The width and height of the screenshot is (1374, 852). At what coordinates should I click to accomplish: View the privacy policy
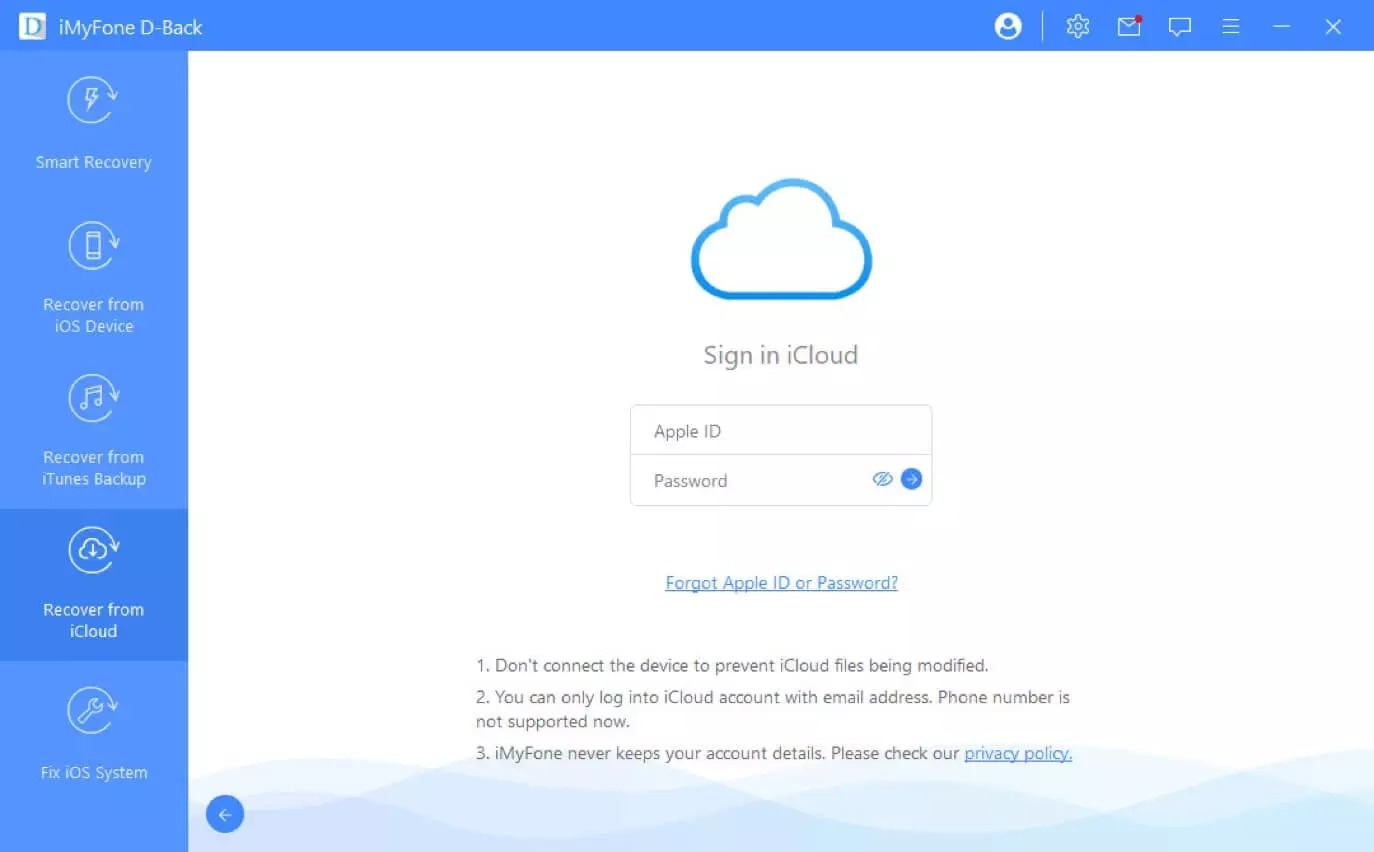point(1017,753)
